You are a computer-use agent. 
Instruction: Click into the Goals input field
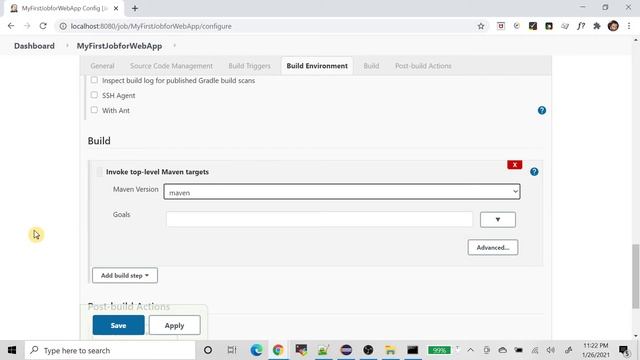pos(320,219)
